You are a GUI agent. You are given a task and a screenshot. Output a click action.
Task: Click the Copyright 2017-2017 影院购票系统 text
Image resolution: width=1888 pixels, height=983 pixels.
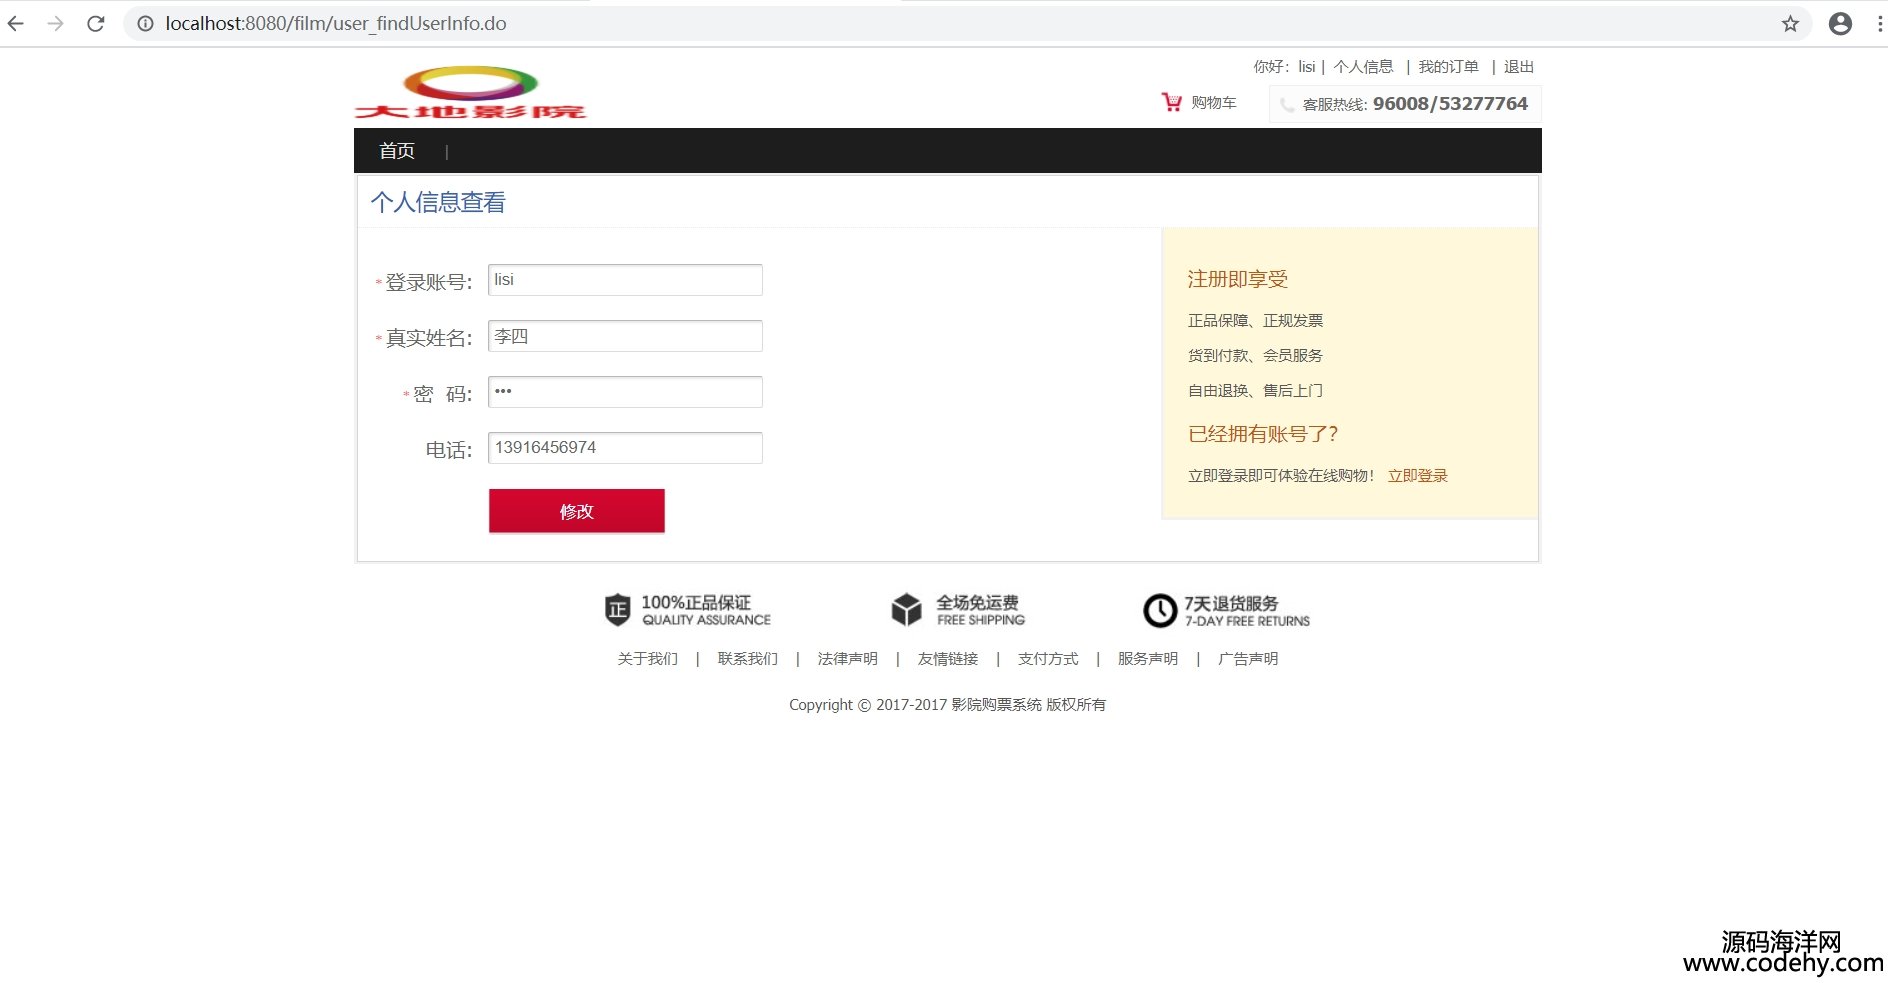[948, 705]
